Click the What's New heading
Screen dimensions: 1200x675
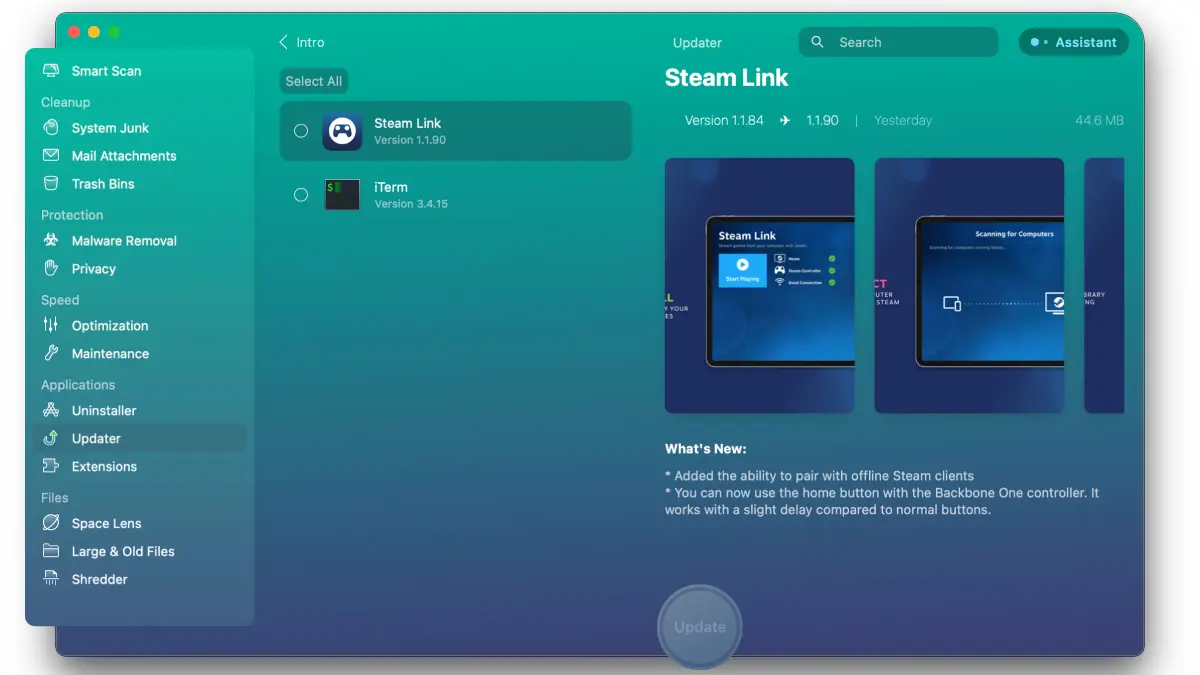(x=706, y=449)
